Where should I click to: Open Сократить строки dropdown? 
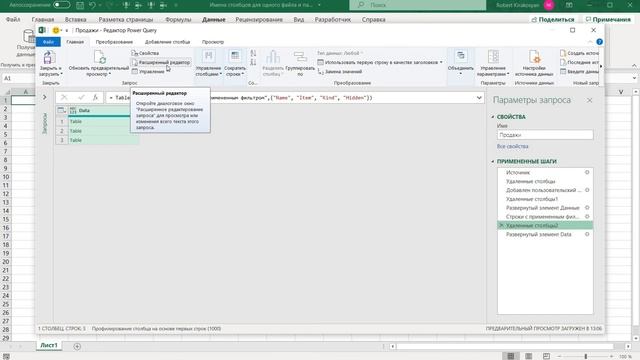point(235,63)
